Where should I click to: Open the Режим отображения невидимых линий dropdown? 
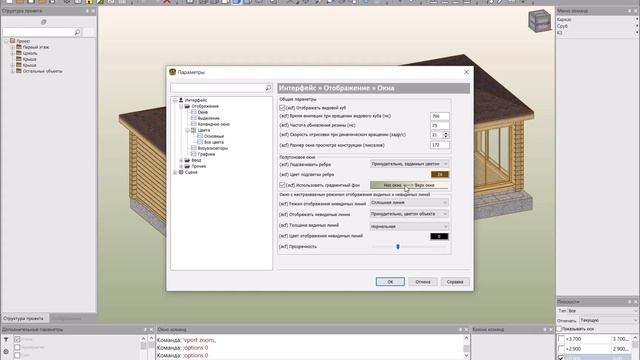[x=409, y=203]
